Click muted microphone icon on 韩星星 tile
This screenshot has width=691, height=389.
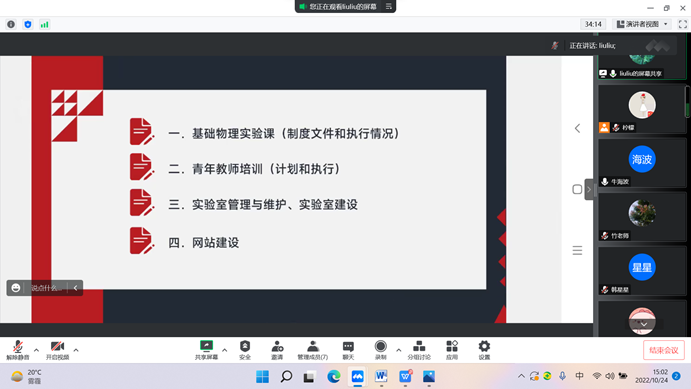click(x=605, y=289)
